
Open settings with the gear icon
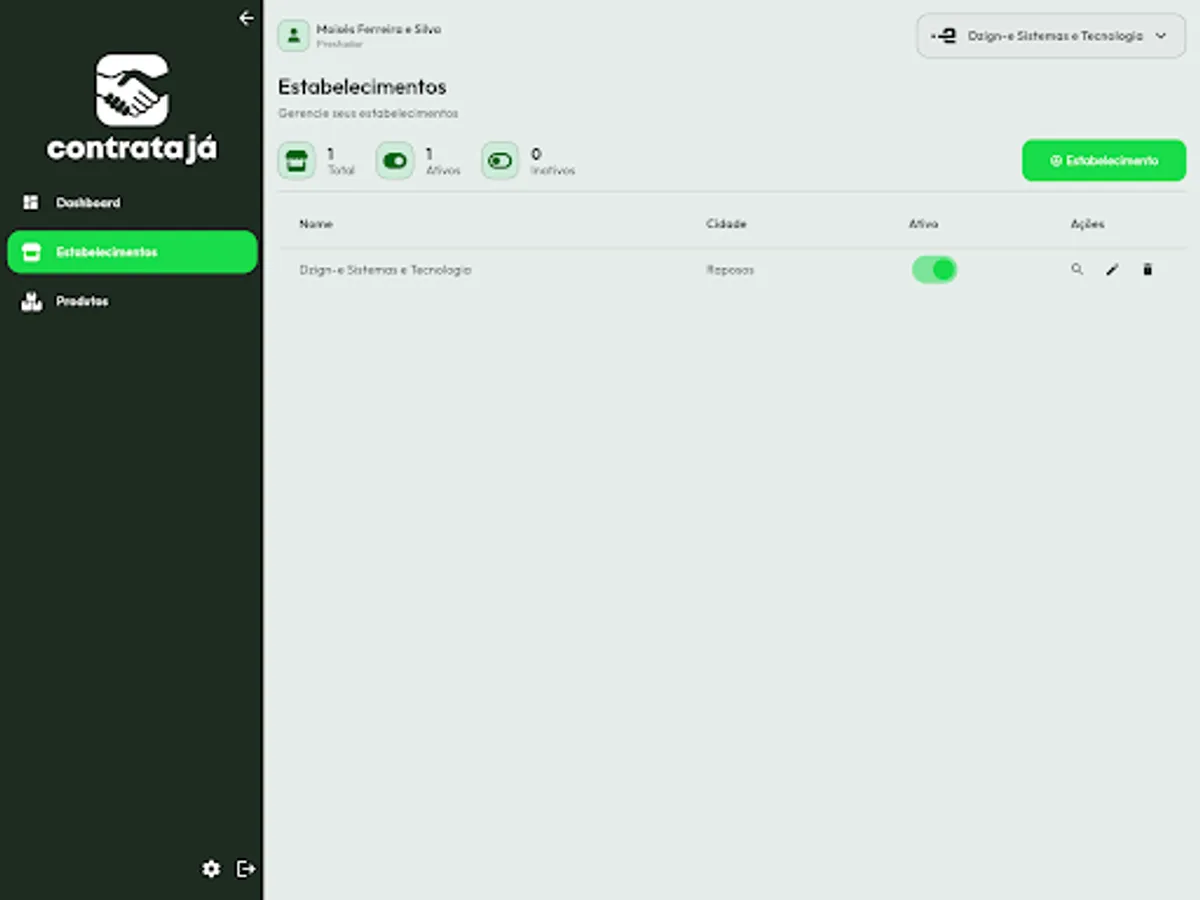[x=211, y=869]
